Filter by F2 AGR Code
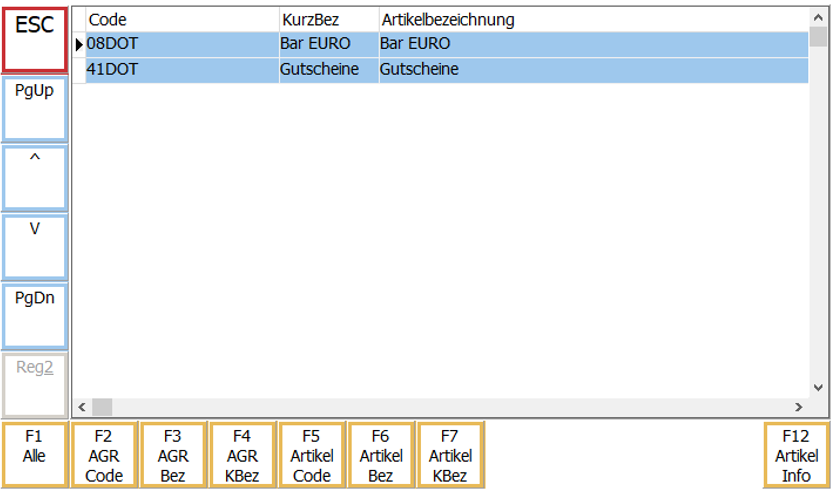 point(104,455)
